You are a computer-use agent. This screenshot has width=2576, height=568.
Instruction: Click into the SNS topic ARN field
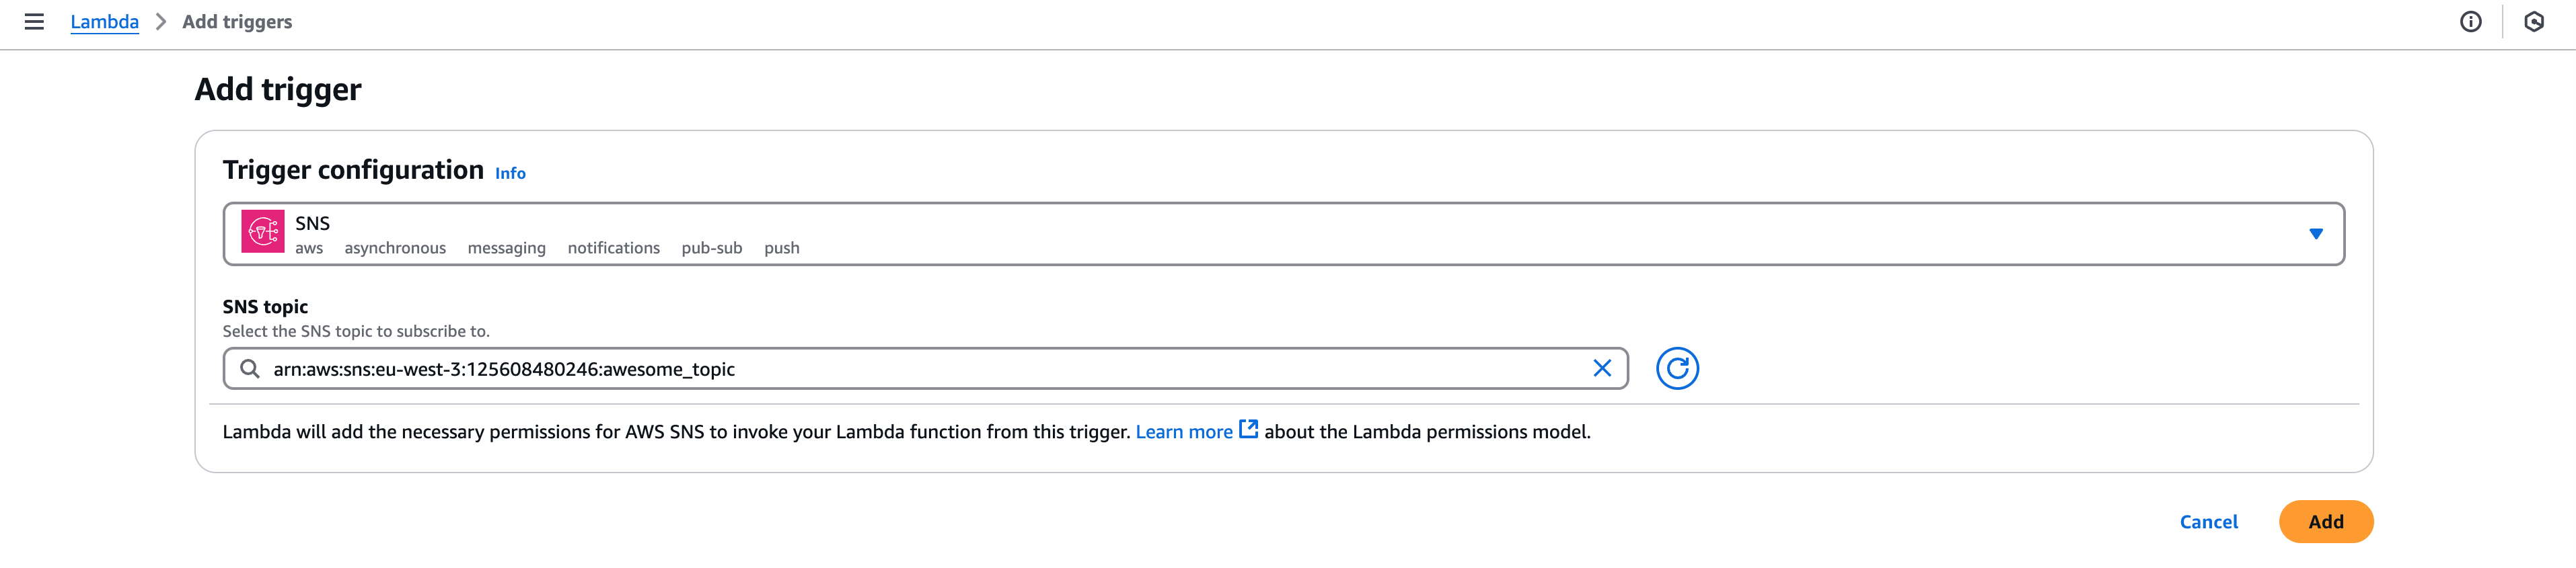(900, 369)
